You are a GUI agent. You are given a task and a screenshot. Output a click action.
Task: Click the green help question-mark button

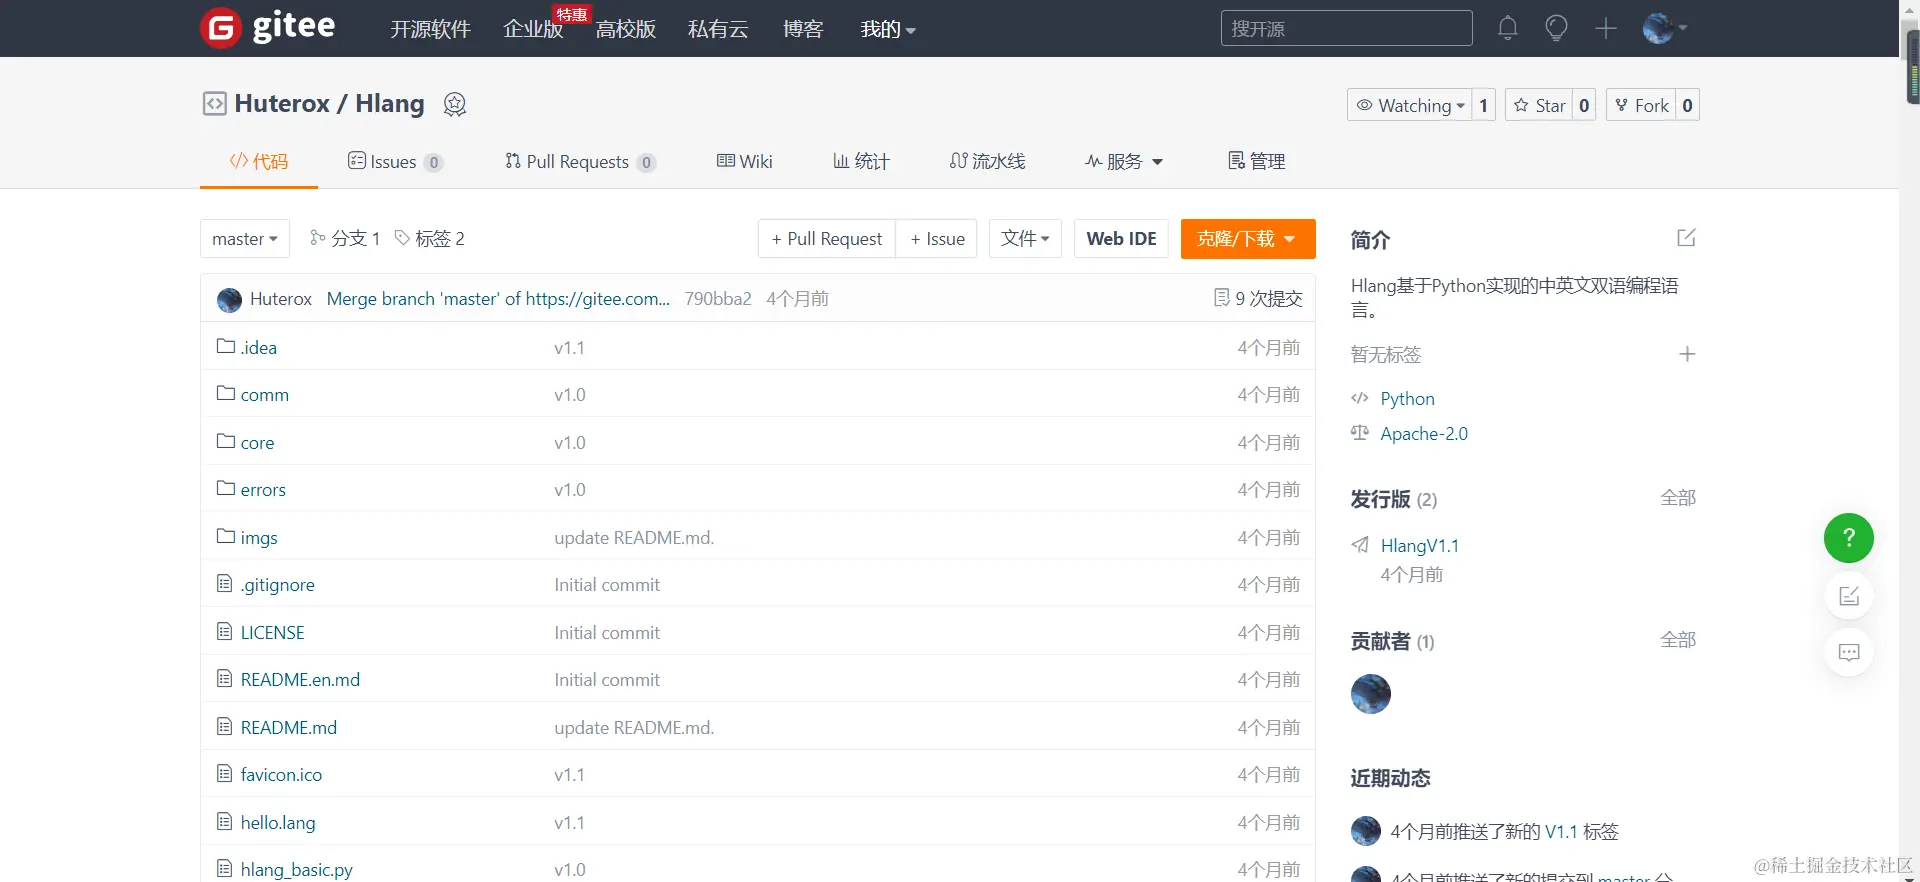(1849, 538)
